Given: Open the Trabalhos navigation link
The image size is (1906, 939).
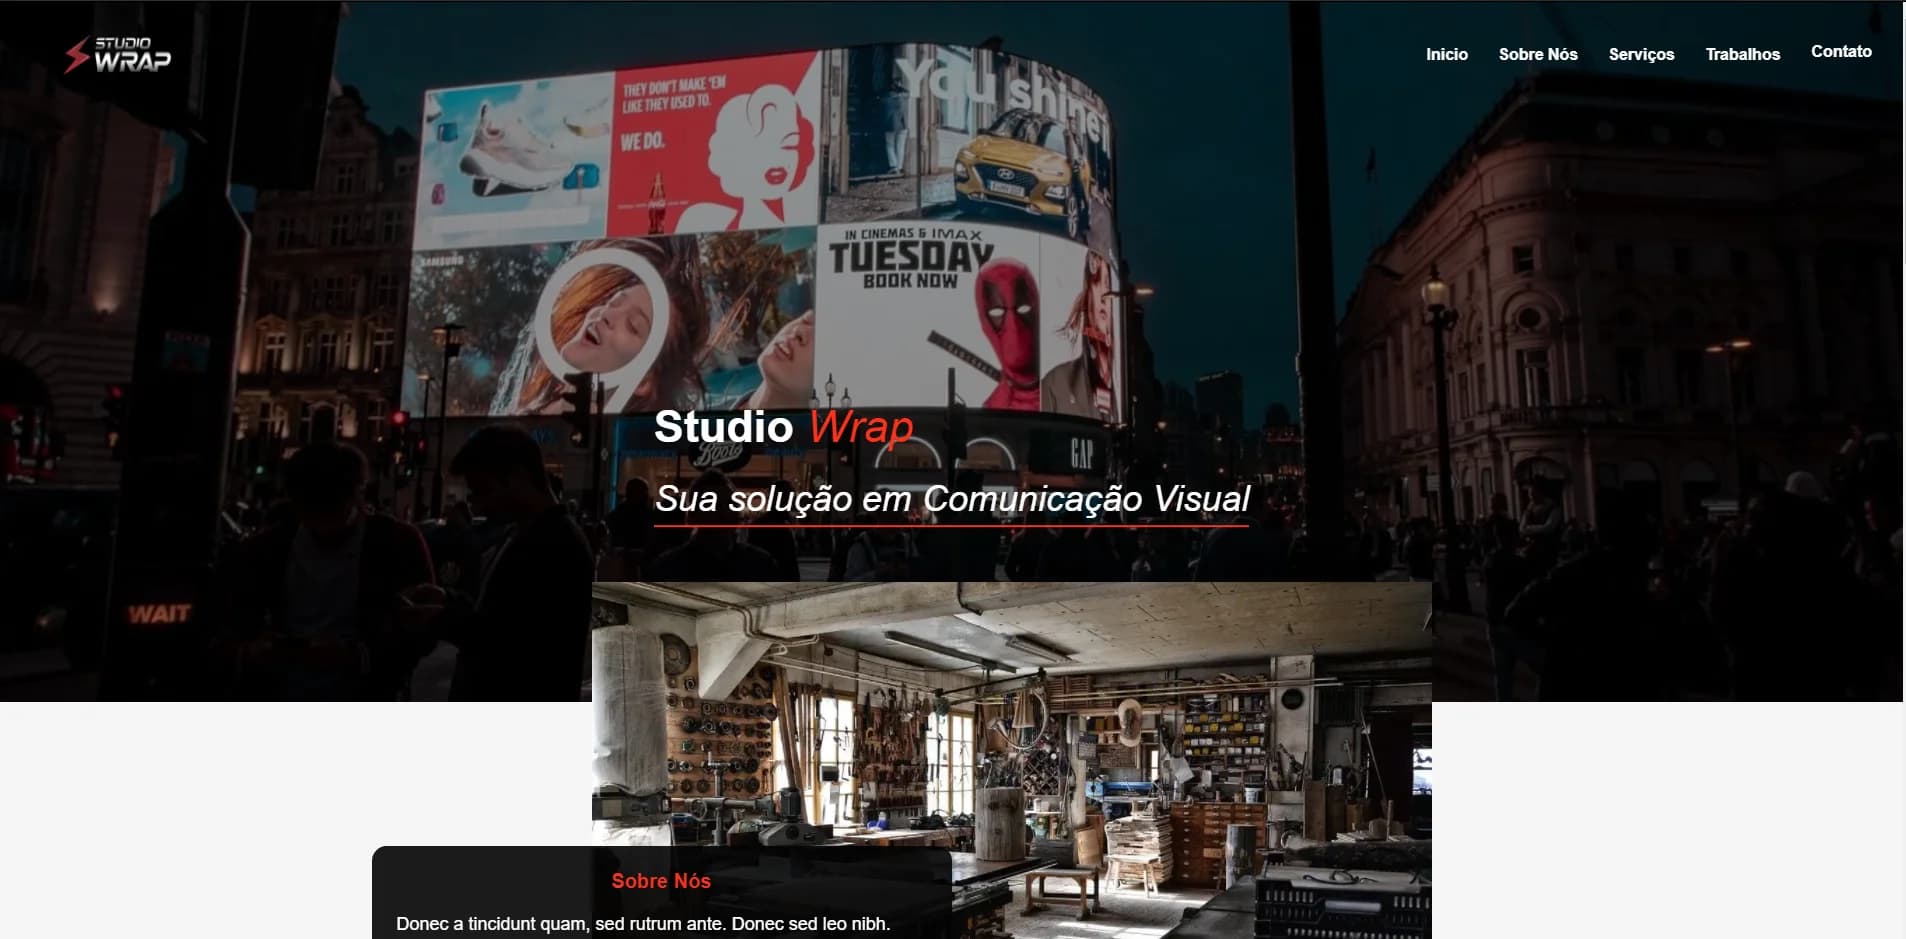Looking at the screenshot, I should [1742, 54].
